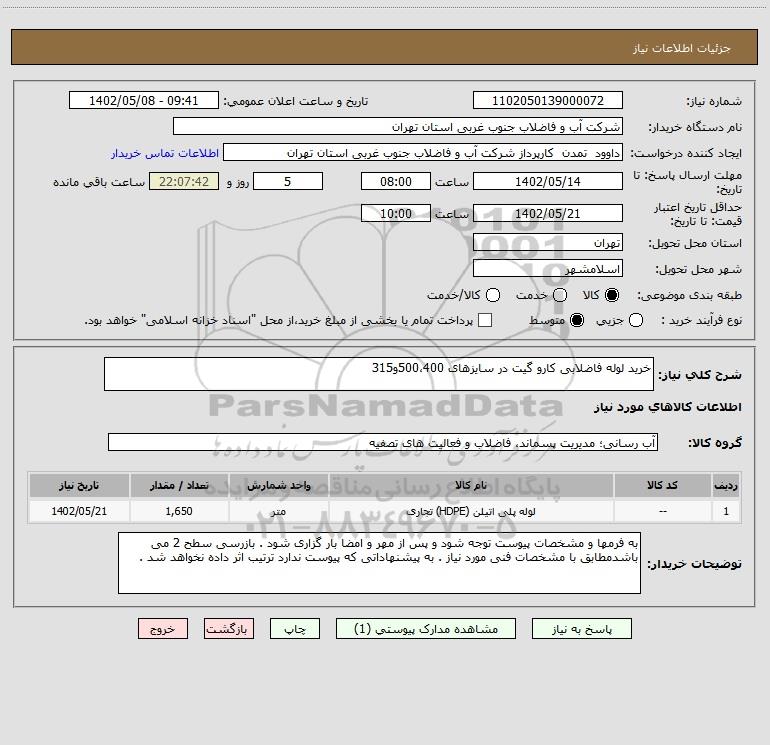770x745 pixels.
Task: Click the response deadline date 1402/05/14
Action: pyautogui.click(x=548, y=181)
